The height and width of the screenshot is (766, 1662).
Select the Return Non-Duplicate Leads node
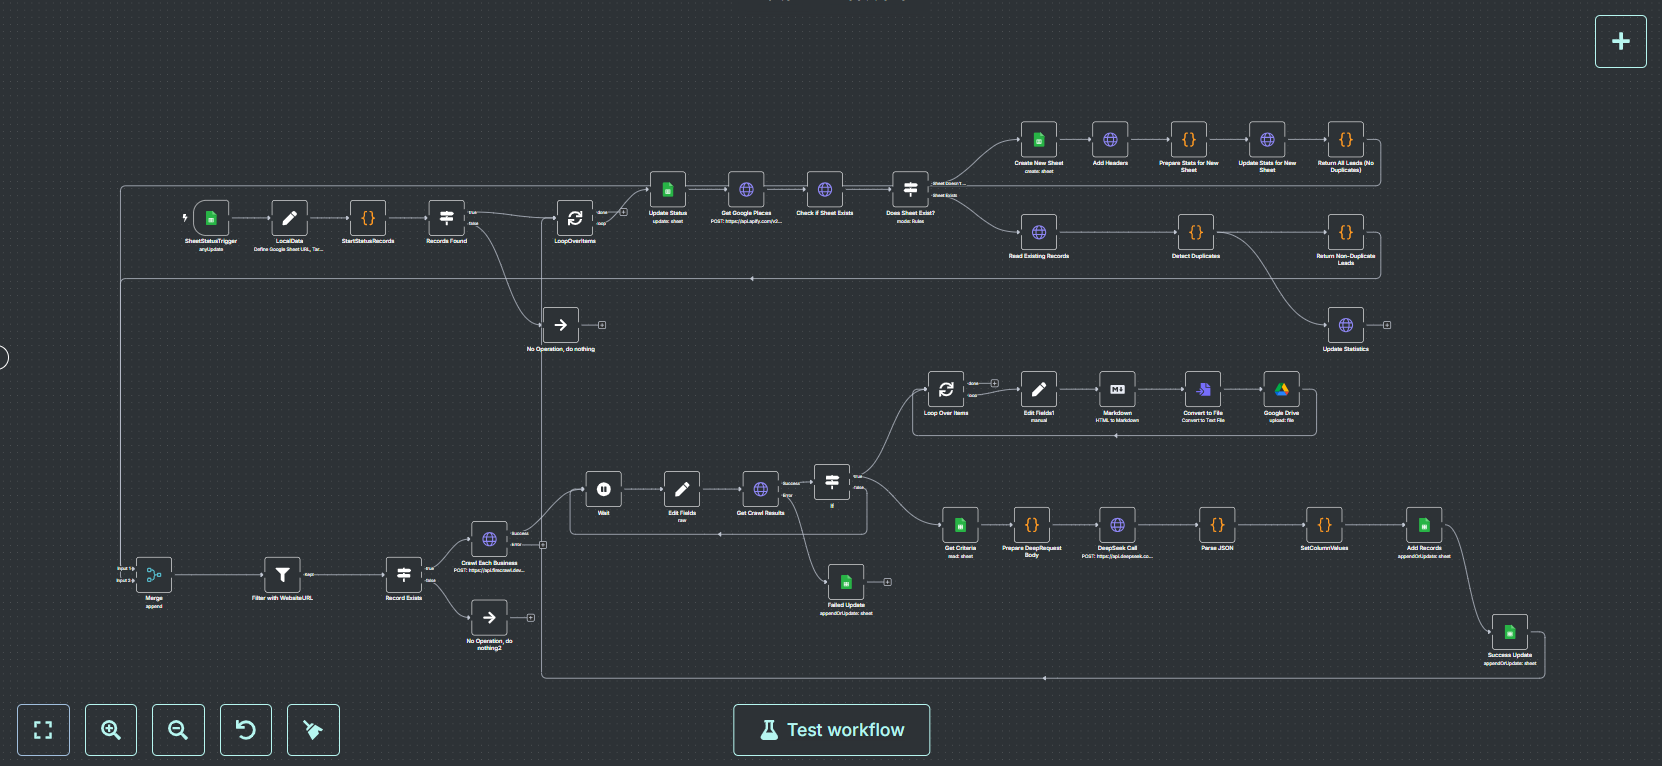pyautogui.click(x=1346, y=233)
